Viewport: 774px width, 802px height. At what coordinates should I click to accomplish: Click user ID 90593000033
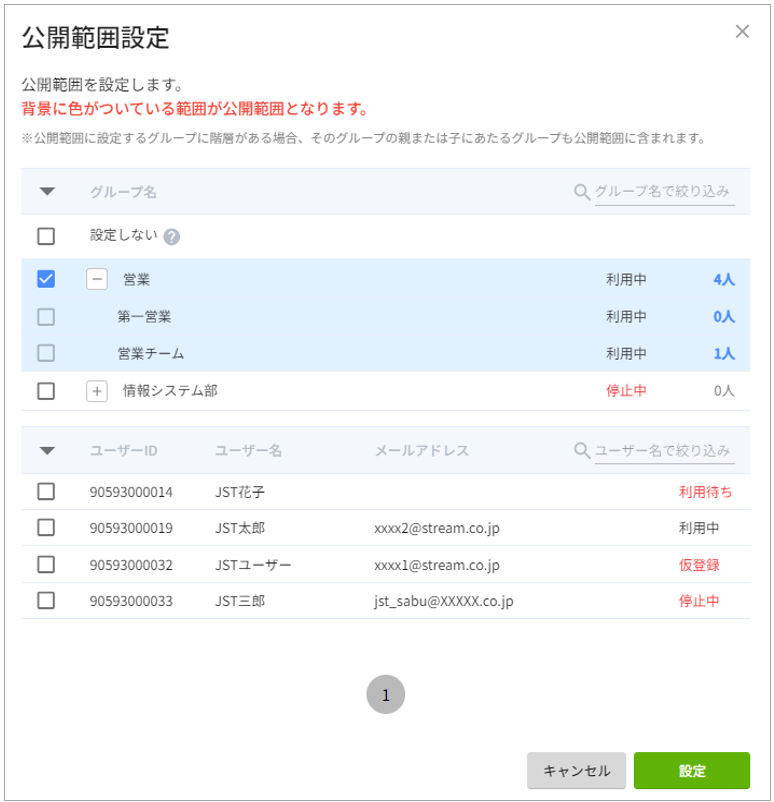(131, 601)
